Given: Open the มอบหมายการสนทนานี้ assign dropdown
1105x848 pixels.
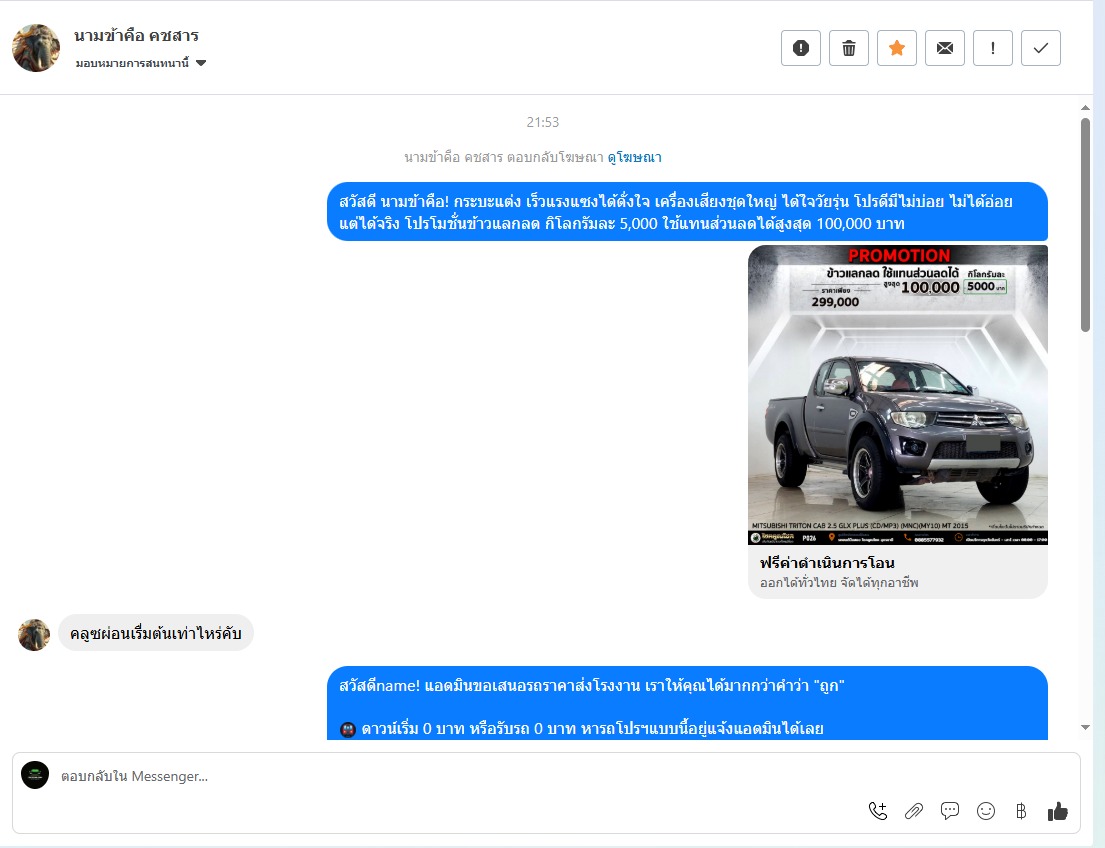Looking at the screenshot, I should [x=141, y=63].
